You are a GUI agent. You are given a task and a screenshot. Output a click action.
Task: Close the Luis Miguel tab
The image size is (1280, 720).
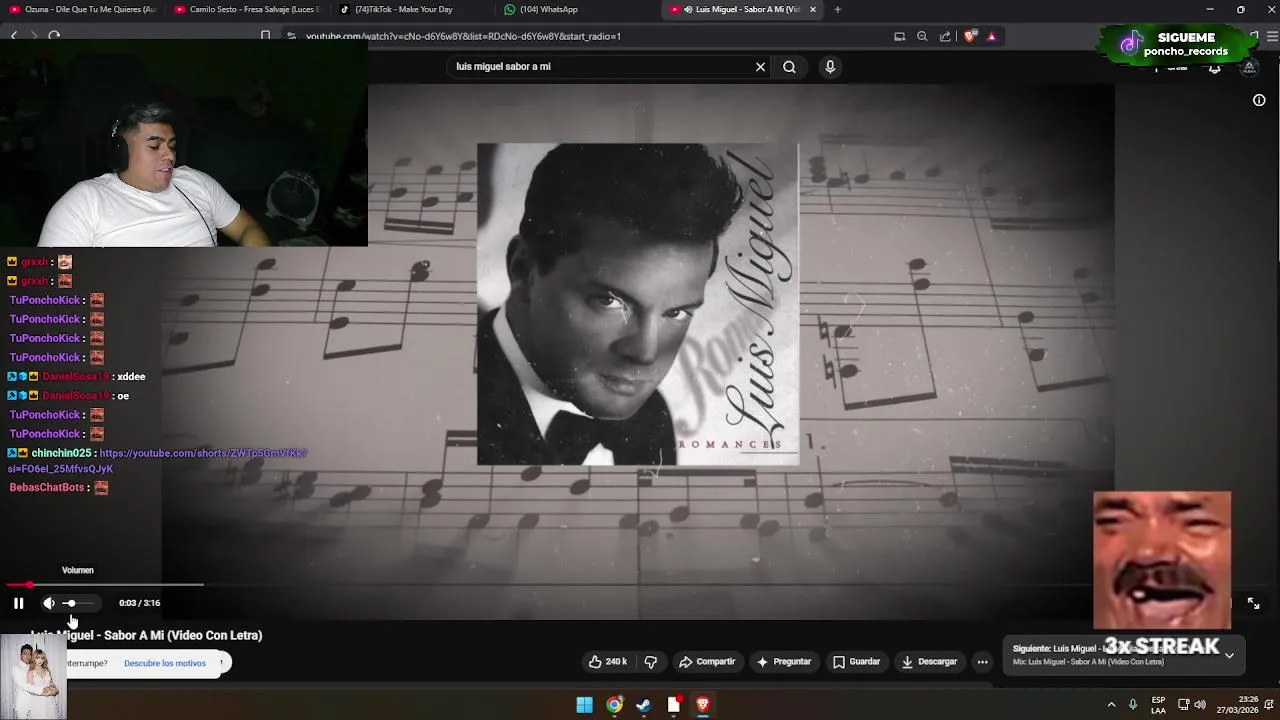click(813, 10)
